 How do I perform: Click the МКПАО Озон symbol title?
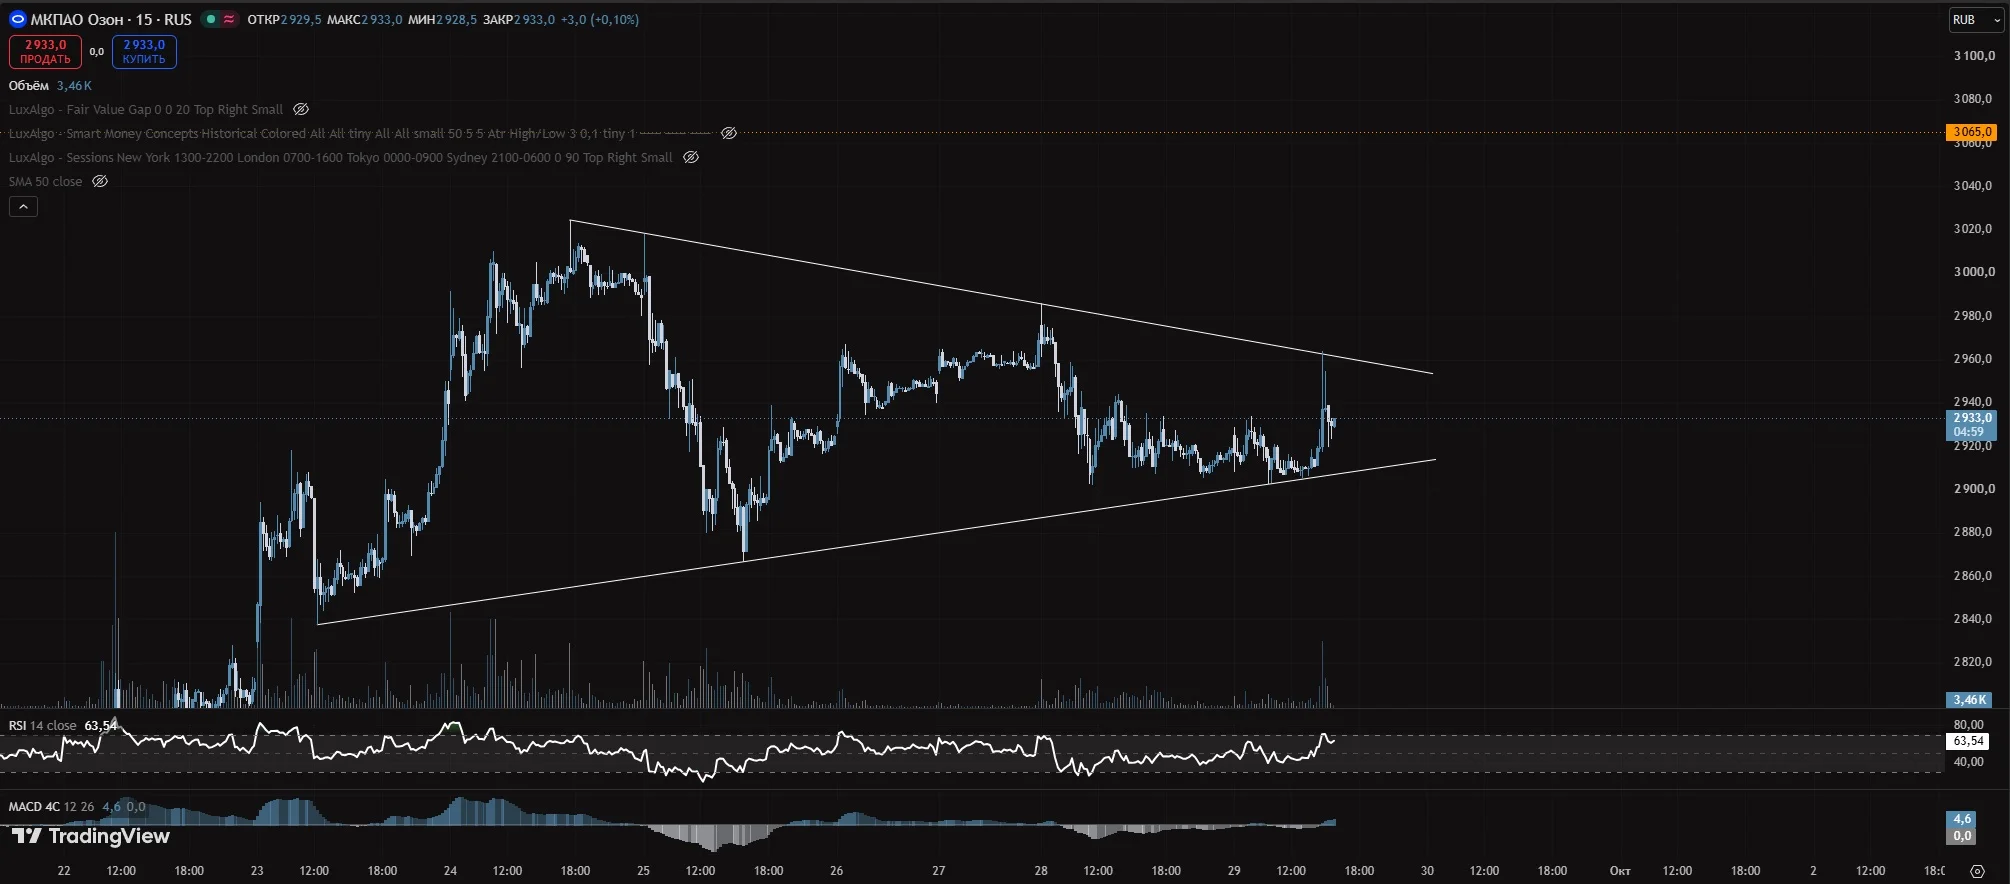click(x=111, y=19)
